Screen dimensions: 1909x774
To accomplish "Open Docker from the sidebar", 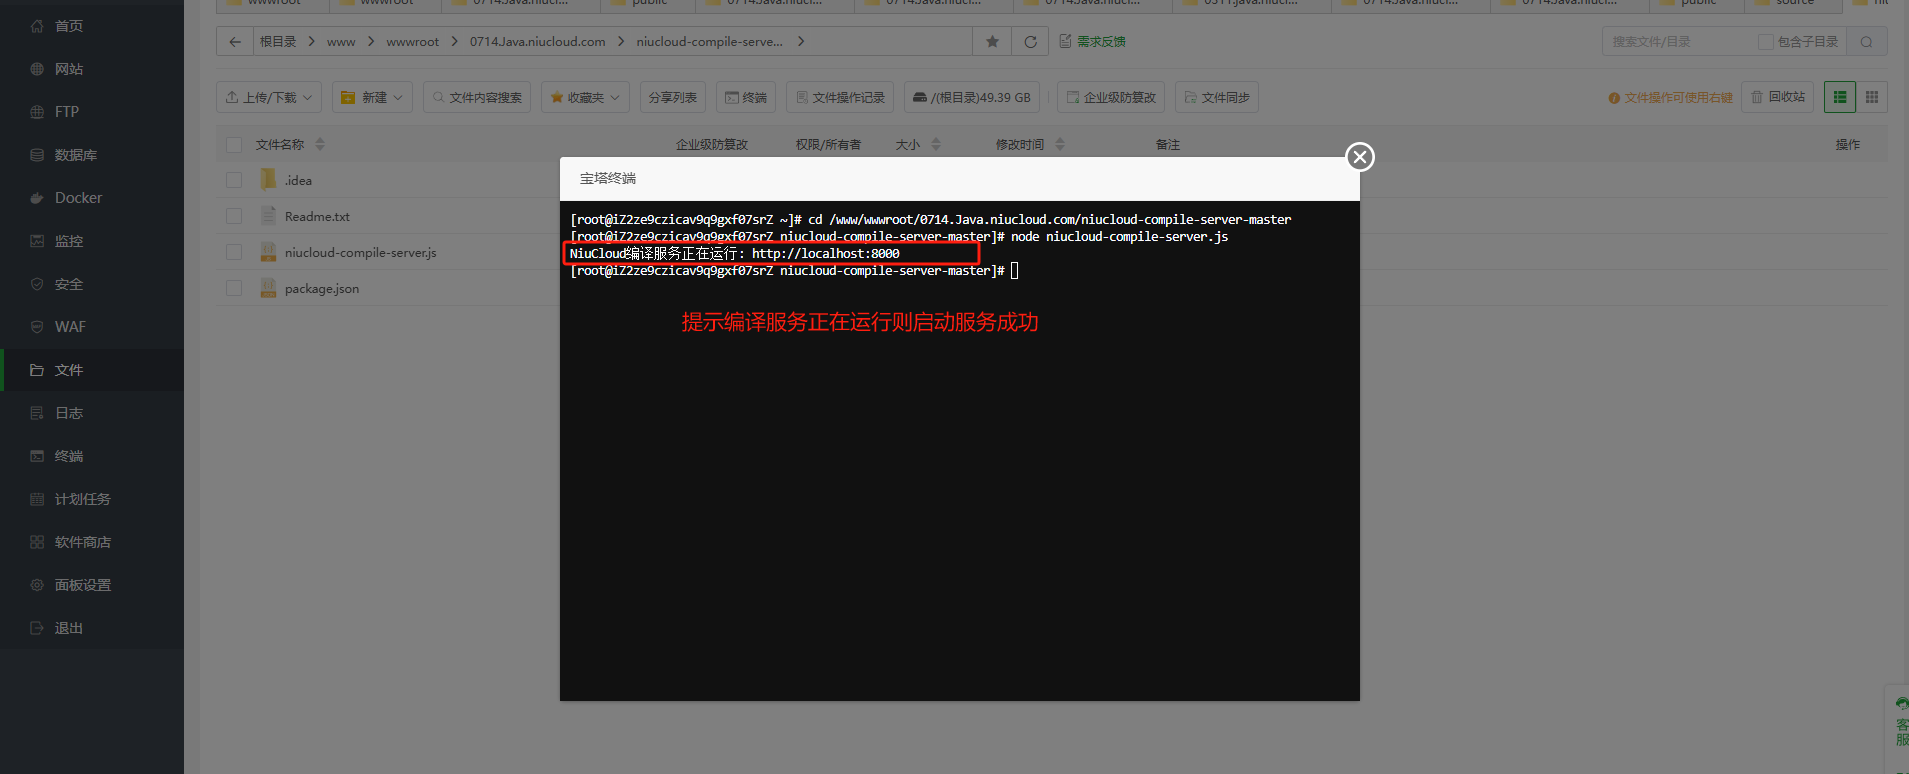I will coord(78,198).
